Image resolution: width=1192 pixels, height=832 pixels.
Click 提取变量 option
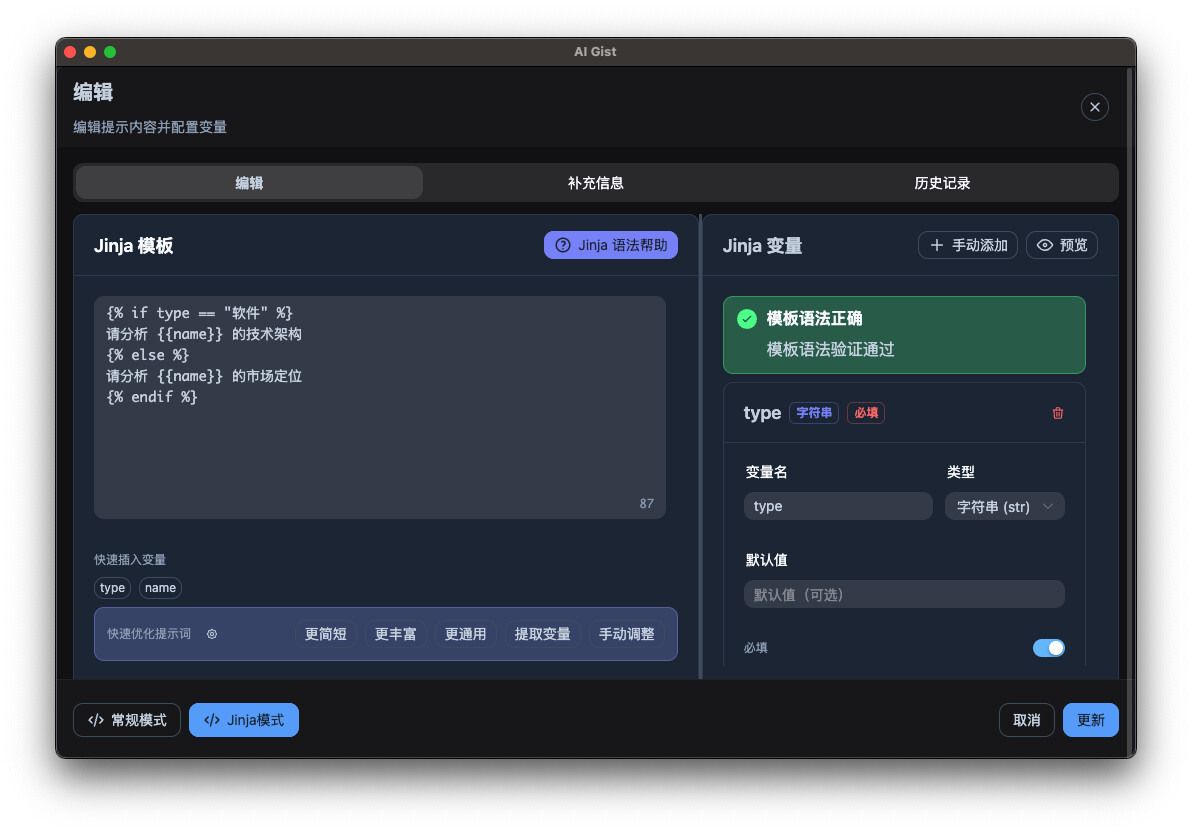[542, 634]
